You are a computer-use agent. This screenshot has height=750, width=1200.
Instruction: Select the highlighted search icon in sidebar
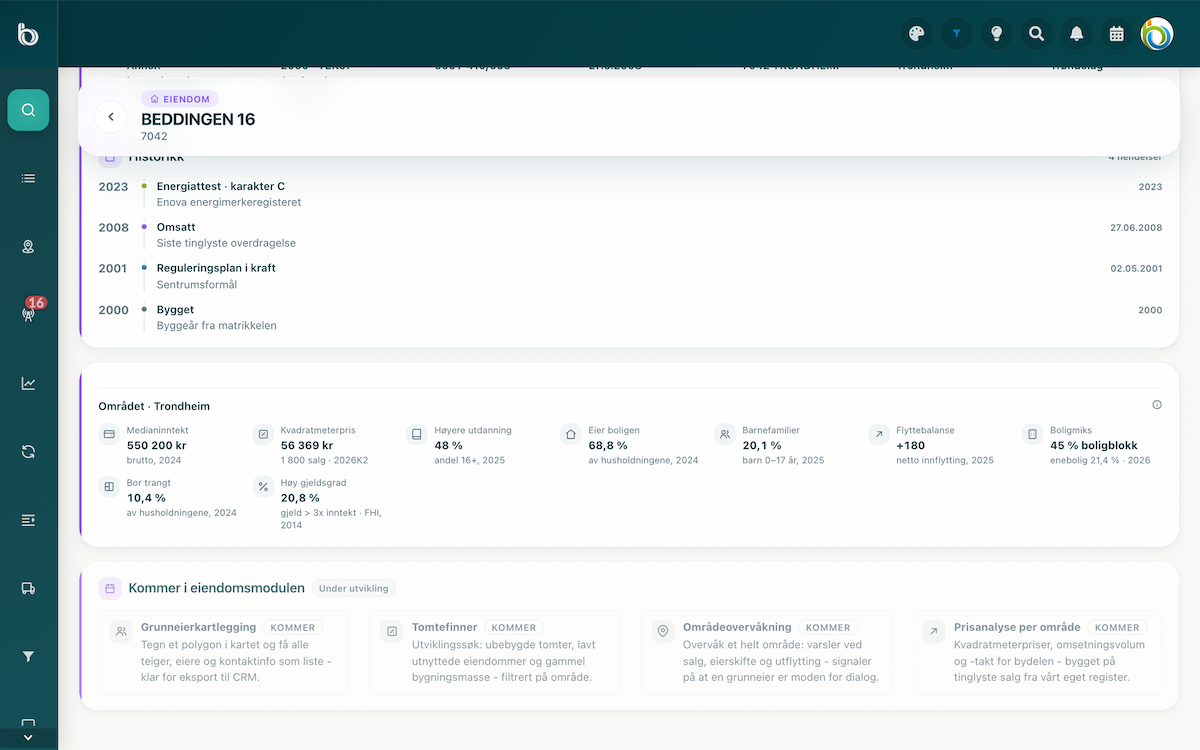28,110
